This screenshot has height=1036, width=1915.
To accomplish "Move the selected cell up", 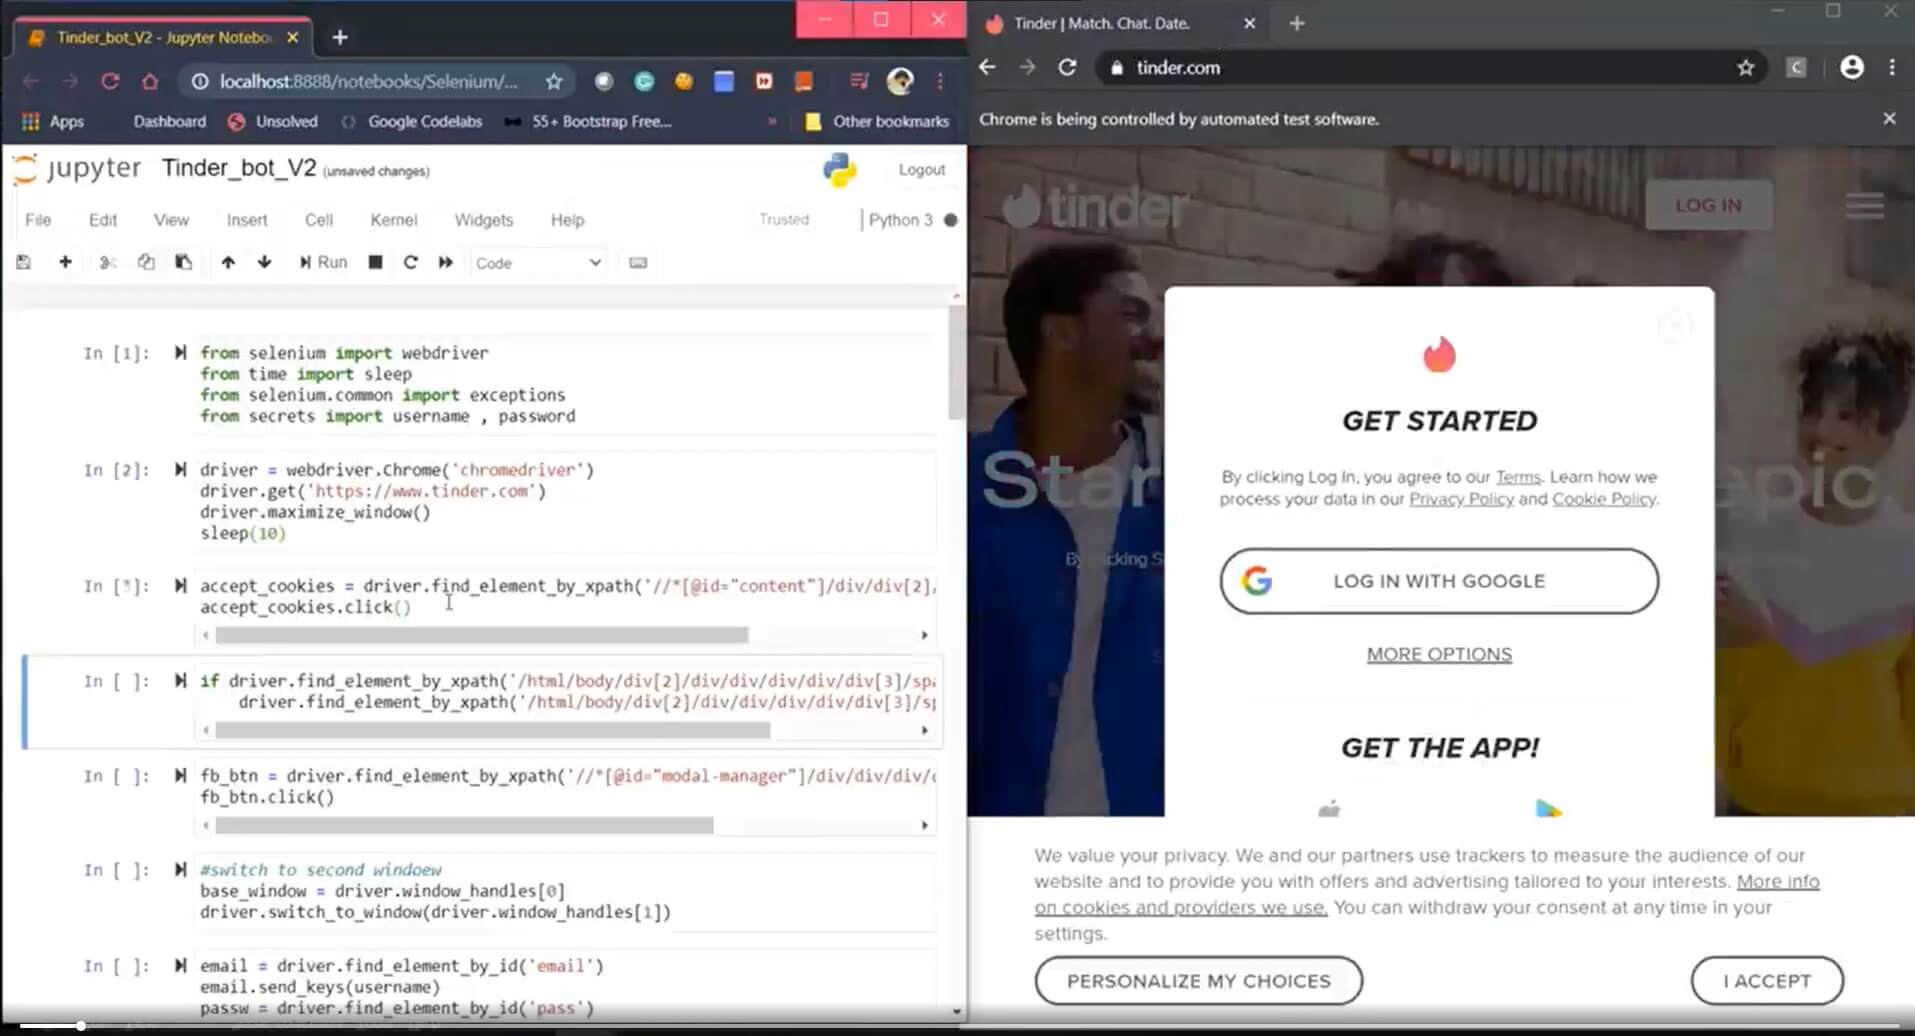I will click(228, 262).
